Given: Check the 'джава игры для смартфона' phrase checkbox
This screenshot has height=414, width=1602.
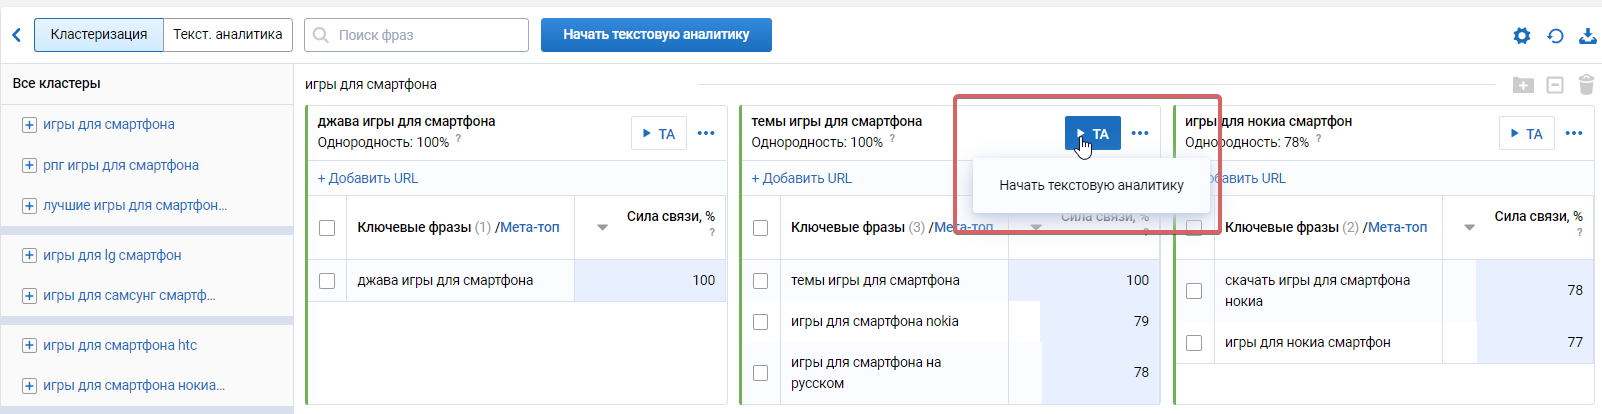Looking at the screenshot, I should (x=327, y=281).
